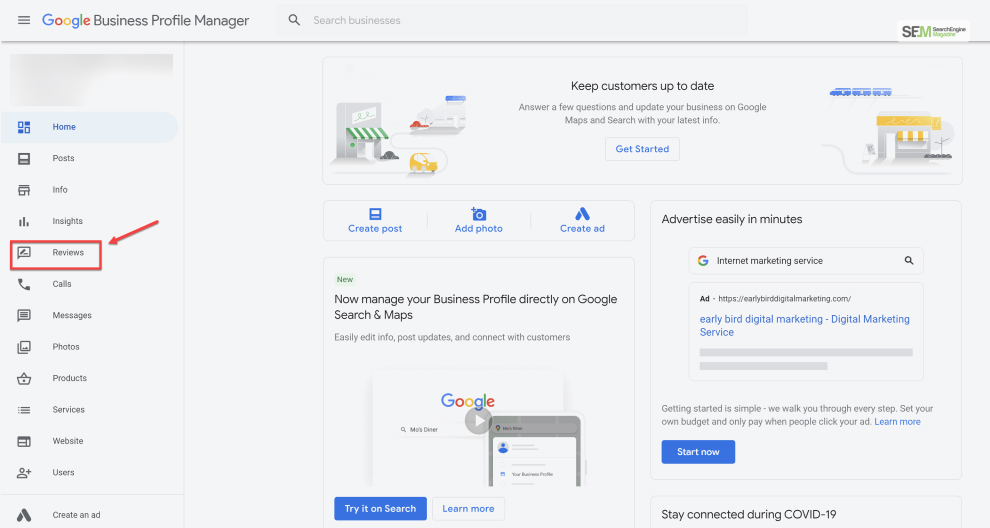Click the Create post icon
990x528 pixels.
[x=375, y=214]
